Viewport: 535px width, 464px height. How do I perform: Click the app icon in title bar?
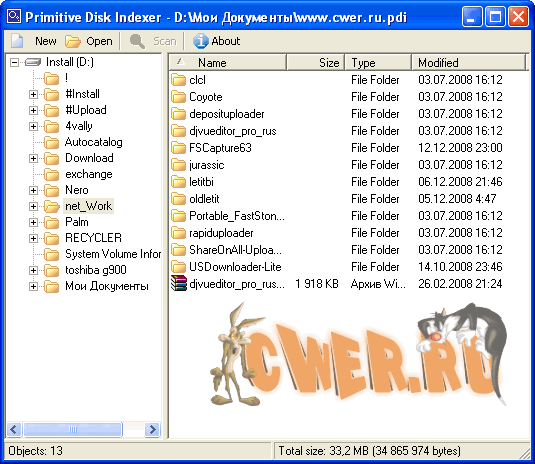coord(14,17)
